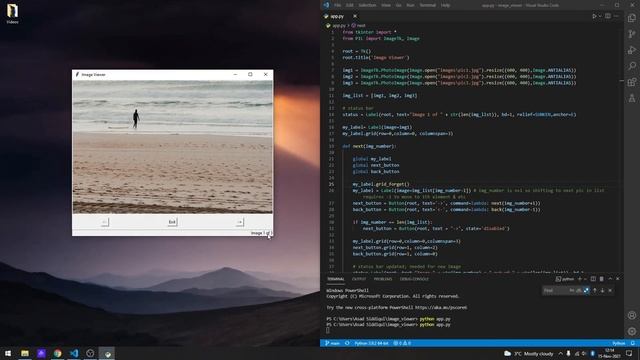This screenshot has width=640, height=360.
Task: Kill terminal with the trash icon
Action: click(x=601, y=279)
